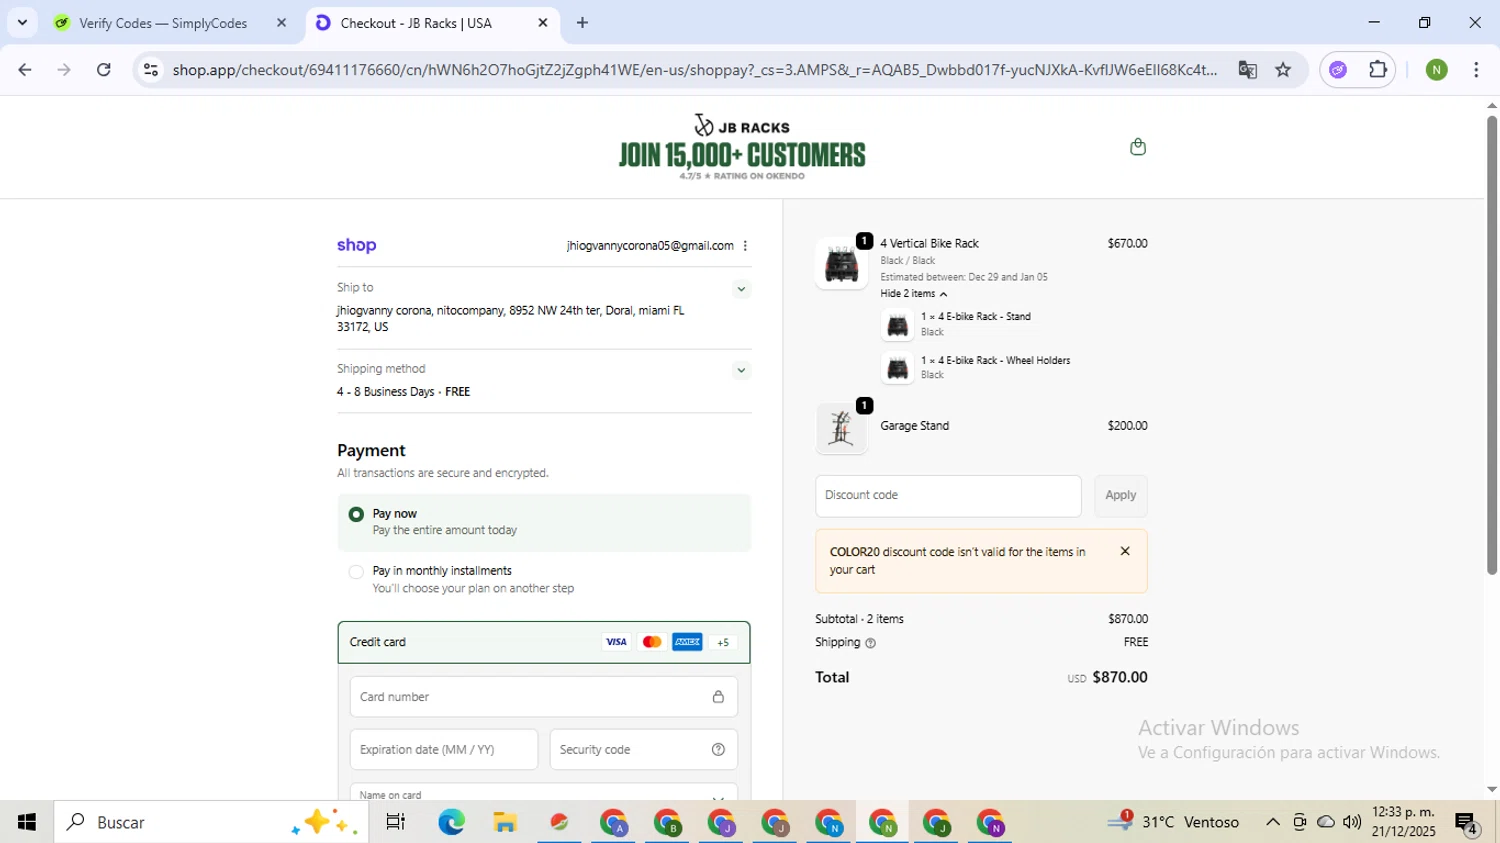Select Credit card payment method header
The height and width of the screenshot is (843, 1500).
544,642
